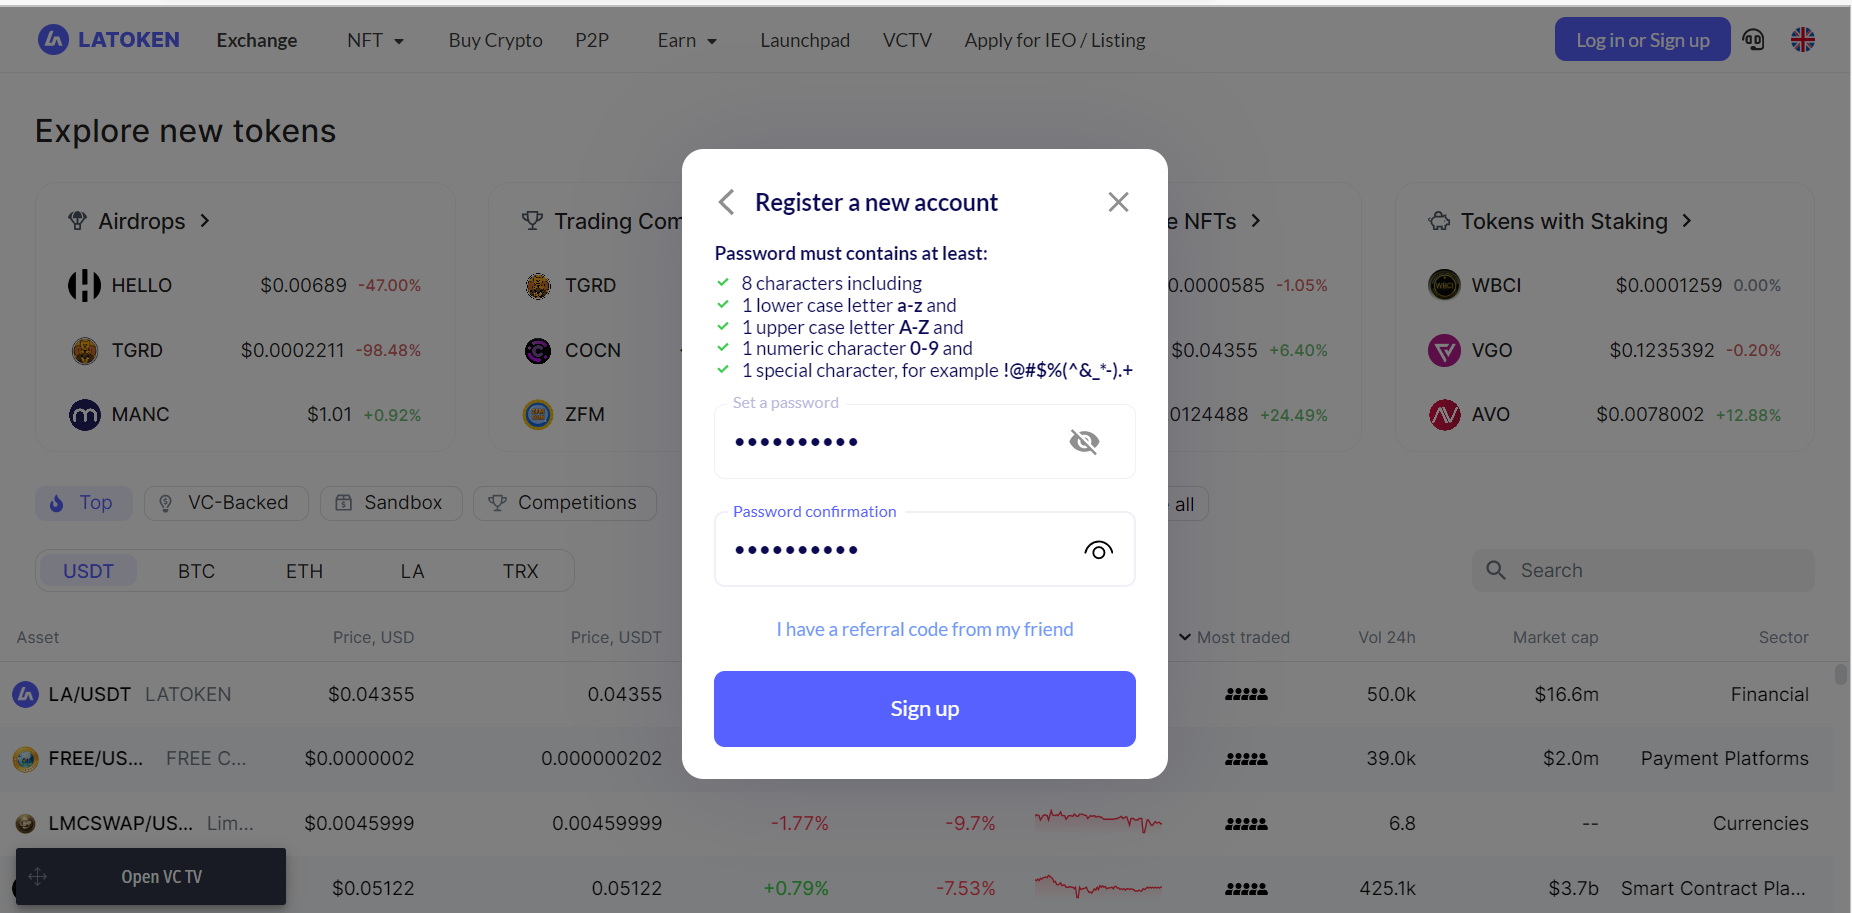Viewport: 1852px width, 913px height.
Task: Switch to the VC-Backed tab
Action: (x=226, y=503)
